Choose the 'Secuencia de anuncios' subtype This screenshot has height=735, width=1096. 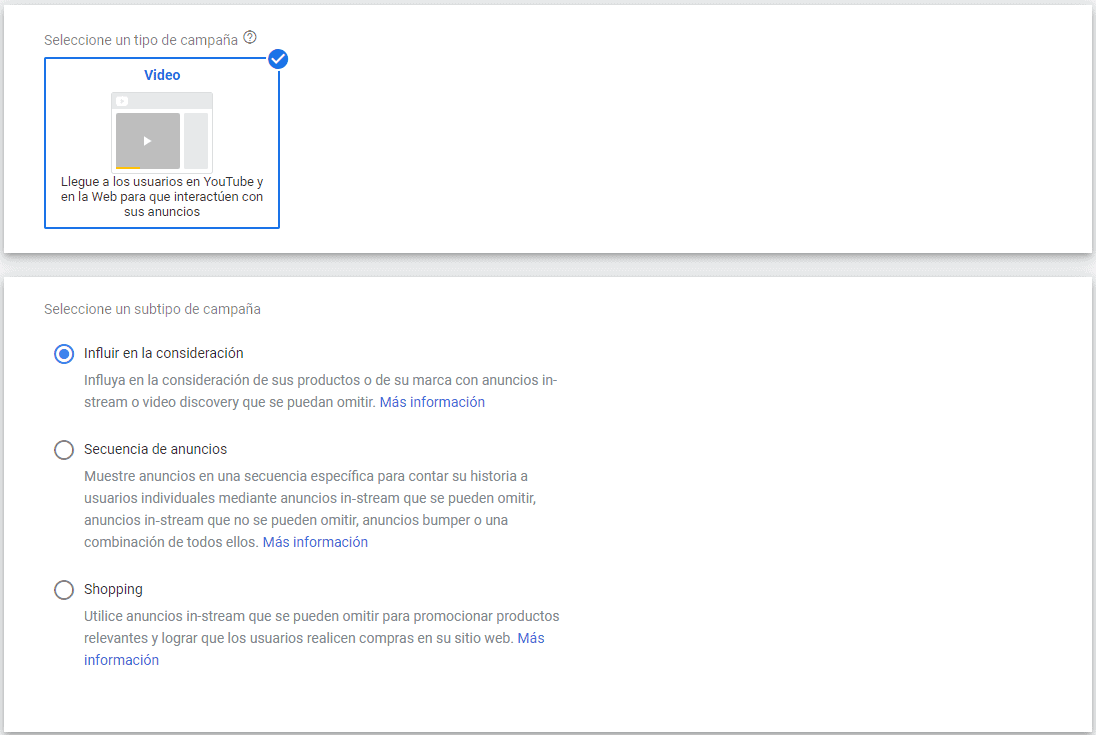click(63, 449)
